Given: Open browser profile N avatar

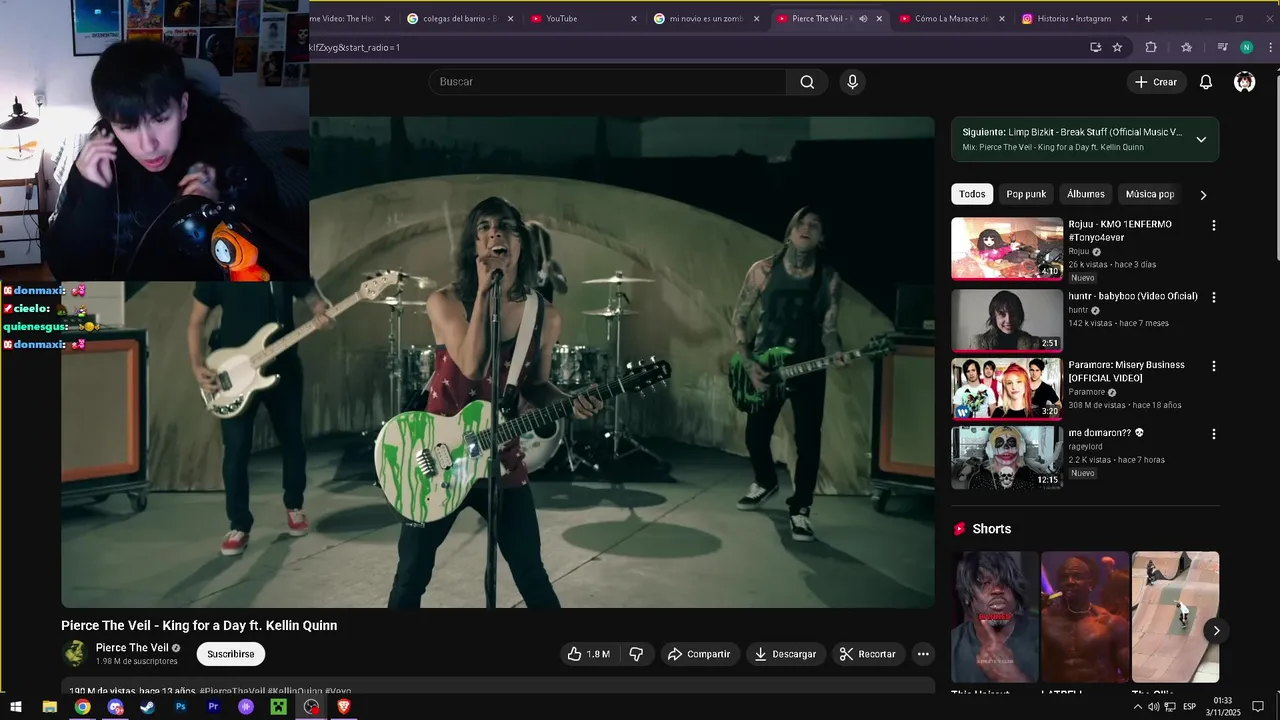Looking at the screenshot, I should click(x=1246, y=47).
